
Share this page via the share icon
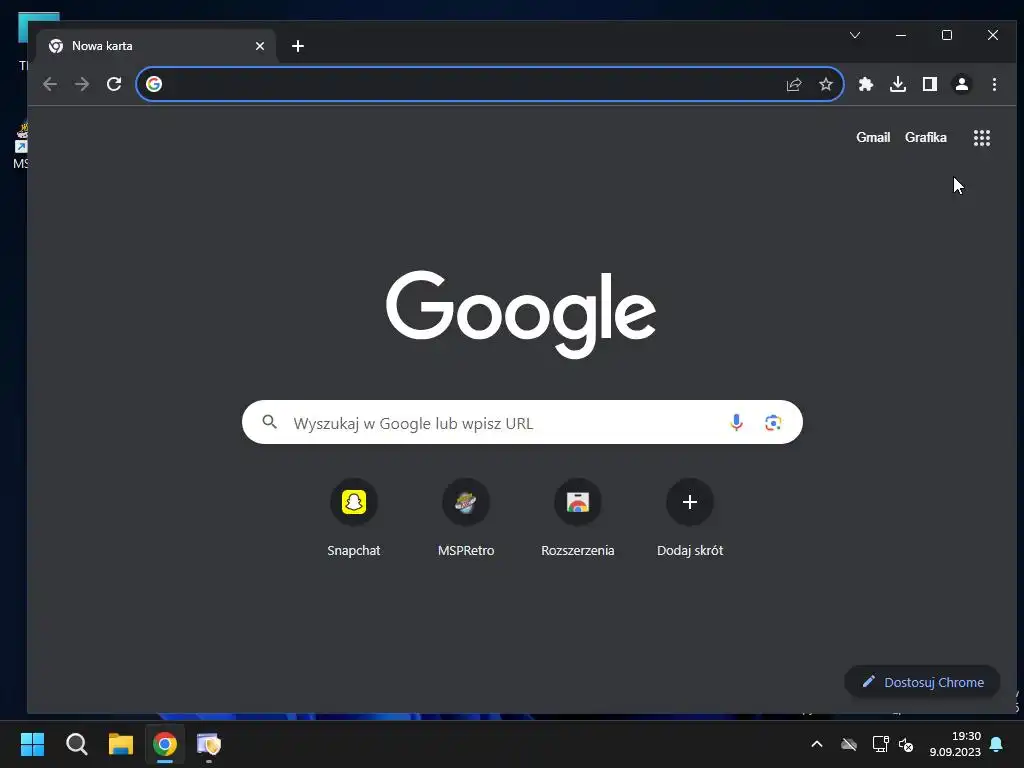(x=793, y=84)
